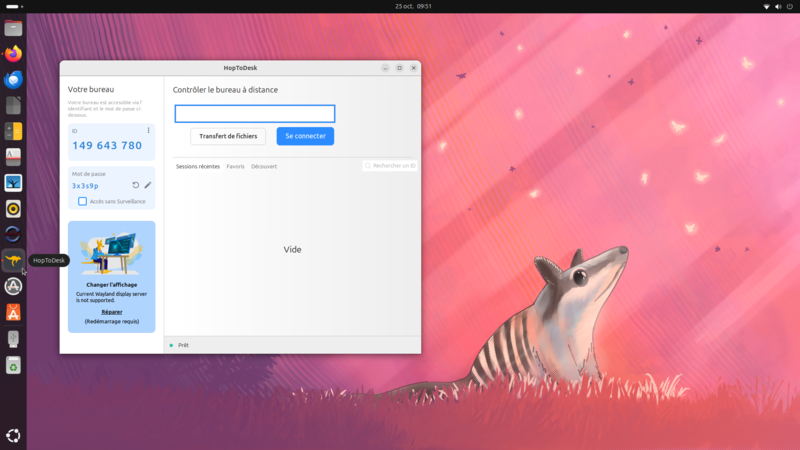Click the Prêt status text

point(183,345)
